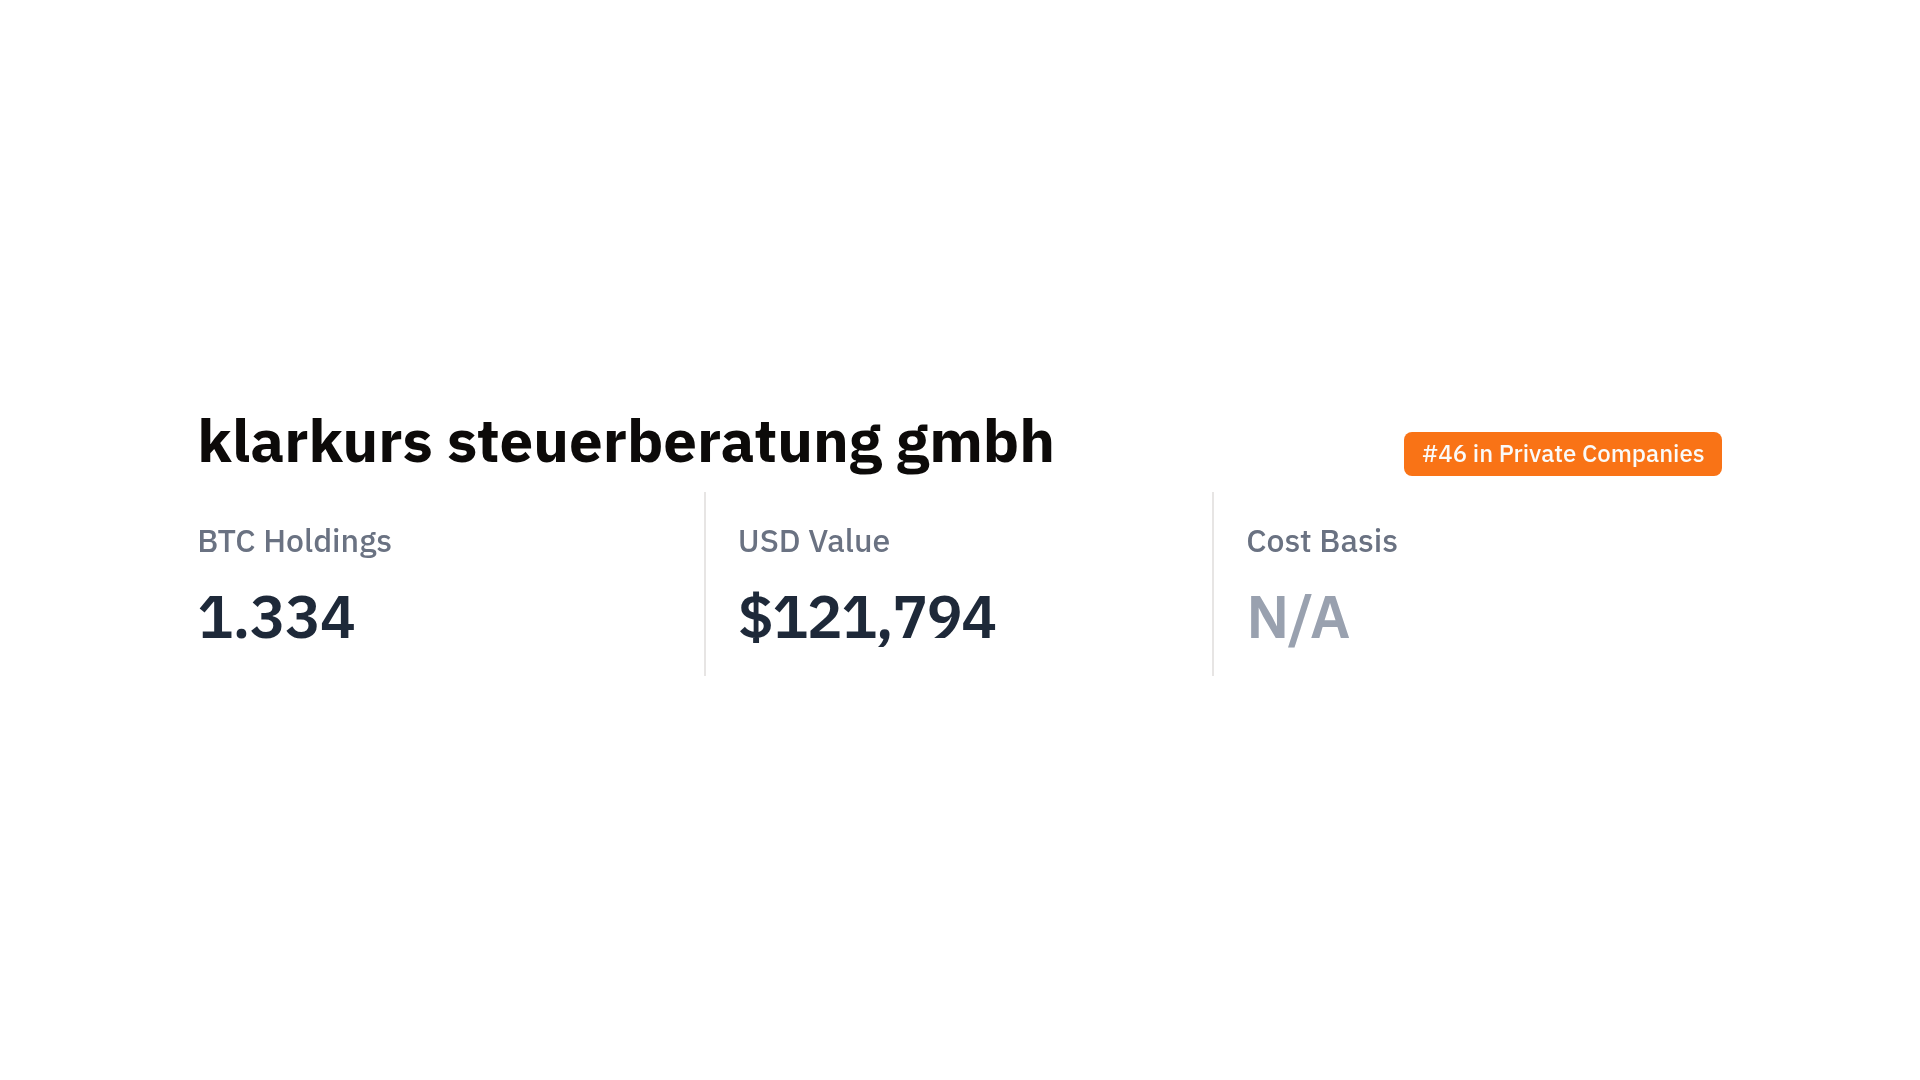Viewport: 1920px width, 1080px height.
Task: Click the "USD" word in the middle label
Action: coord(769,541)
